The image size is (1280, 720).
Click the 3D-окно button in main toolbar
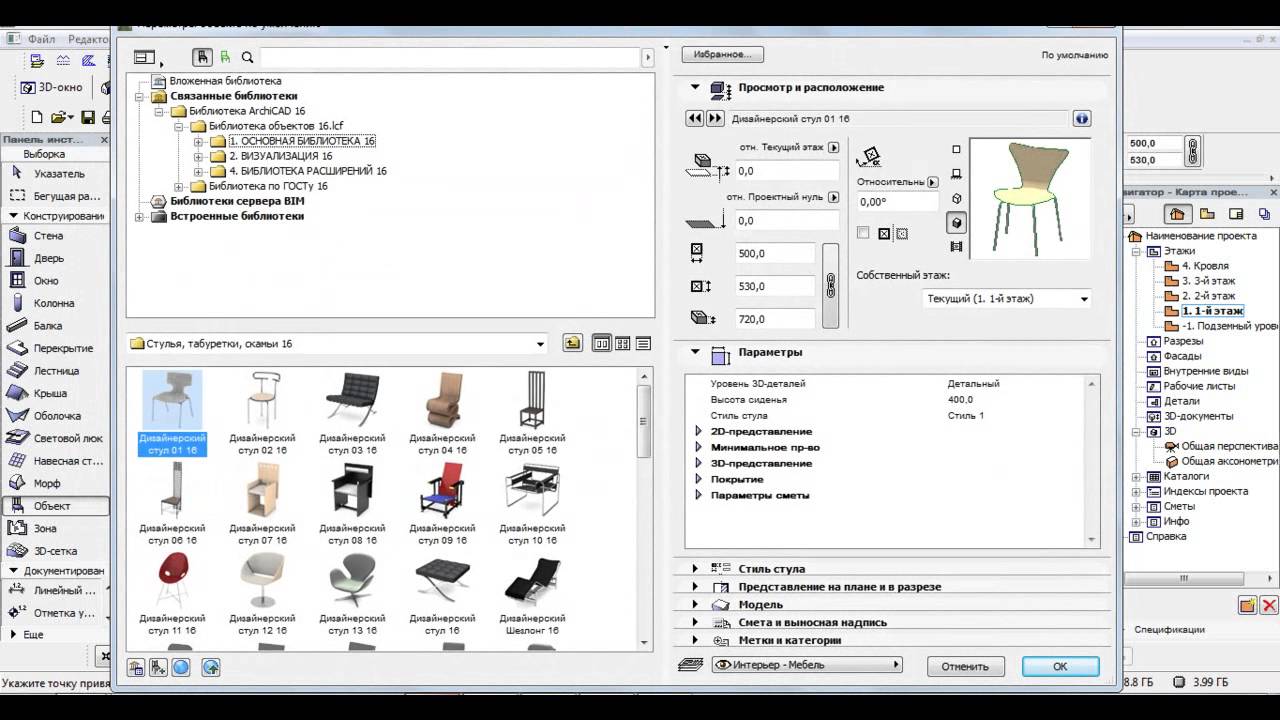pos(54,87)
